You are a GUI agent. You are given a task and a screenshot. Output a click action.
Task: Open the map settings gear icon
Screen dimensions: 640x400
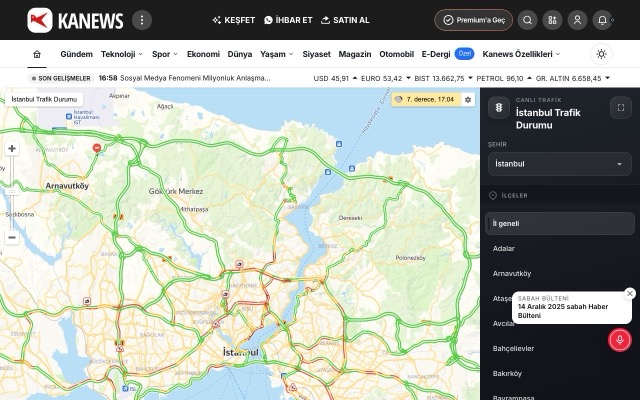pyautogui.click(x=468, y=99)
